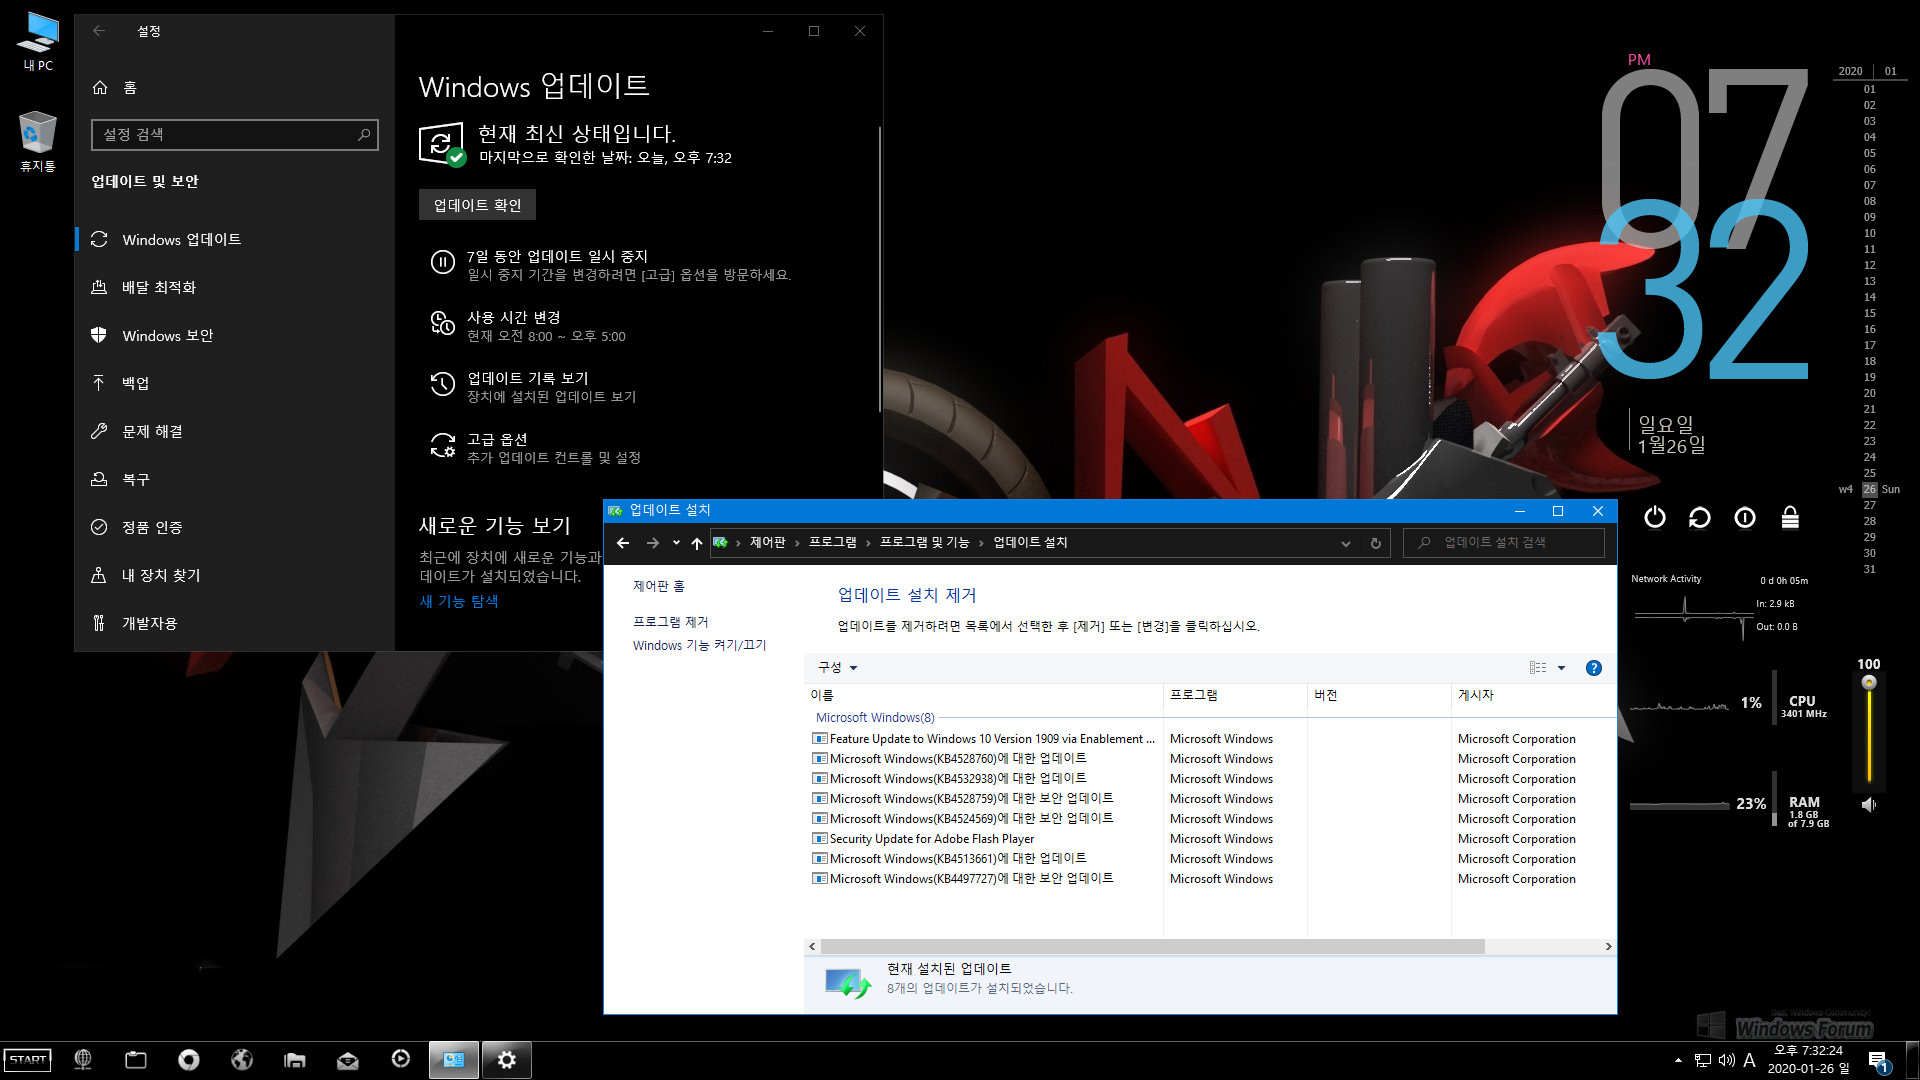Click the 설정 검색 search field
The width and height of the screenshot is (1920, 1080).
(234, 134)
